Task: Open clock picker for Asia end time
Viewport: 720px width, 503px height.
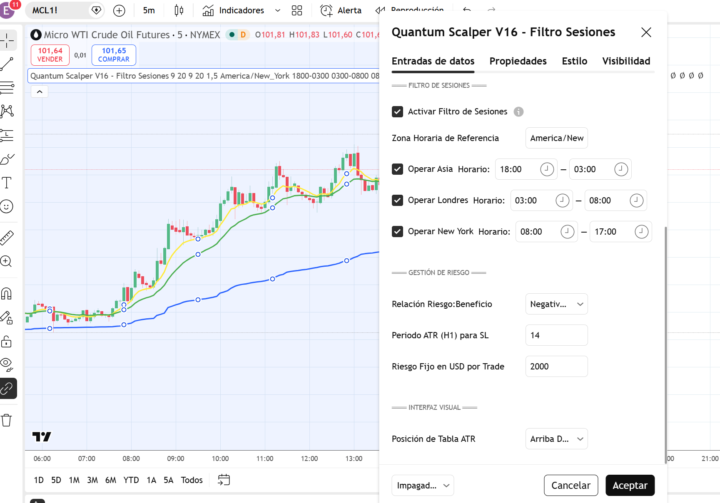Action: click(621, 169)
